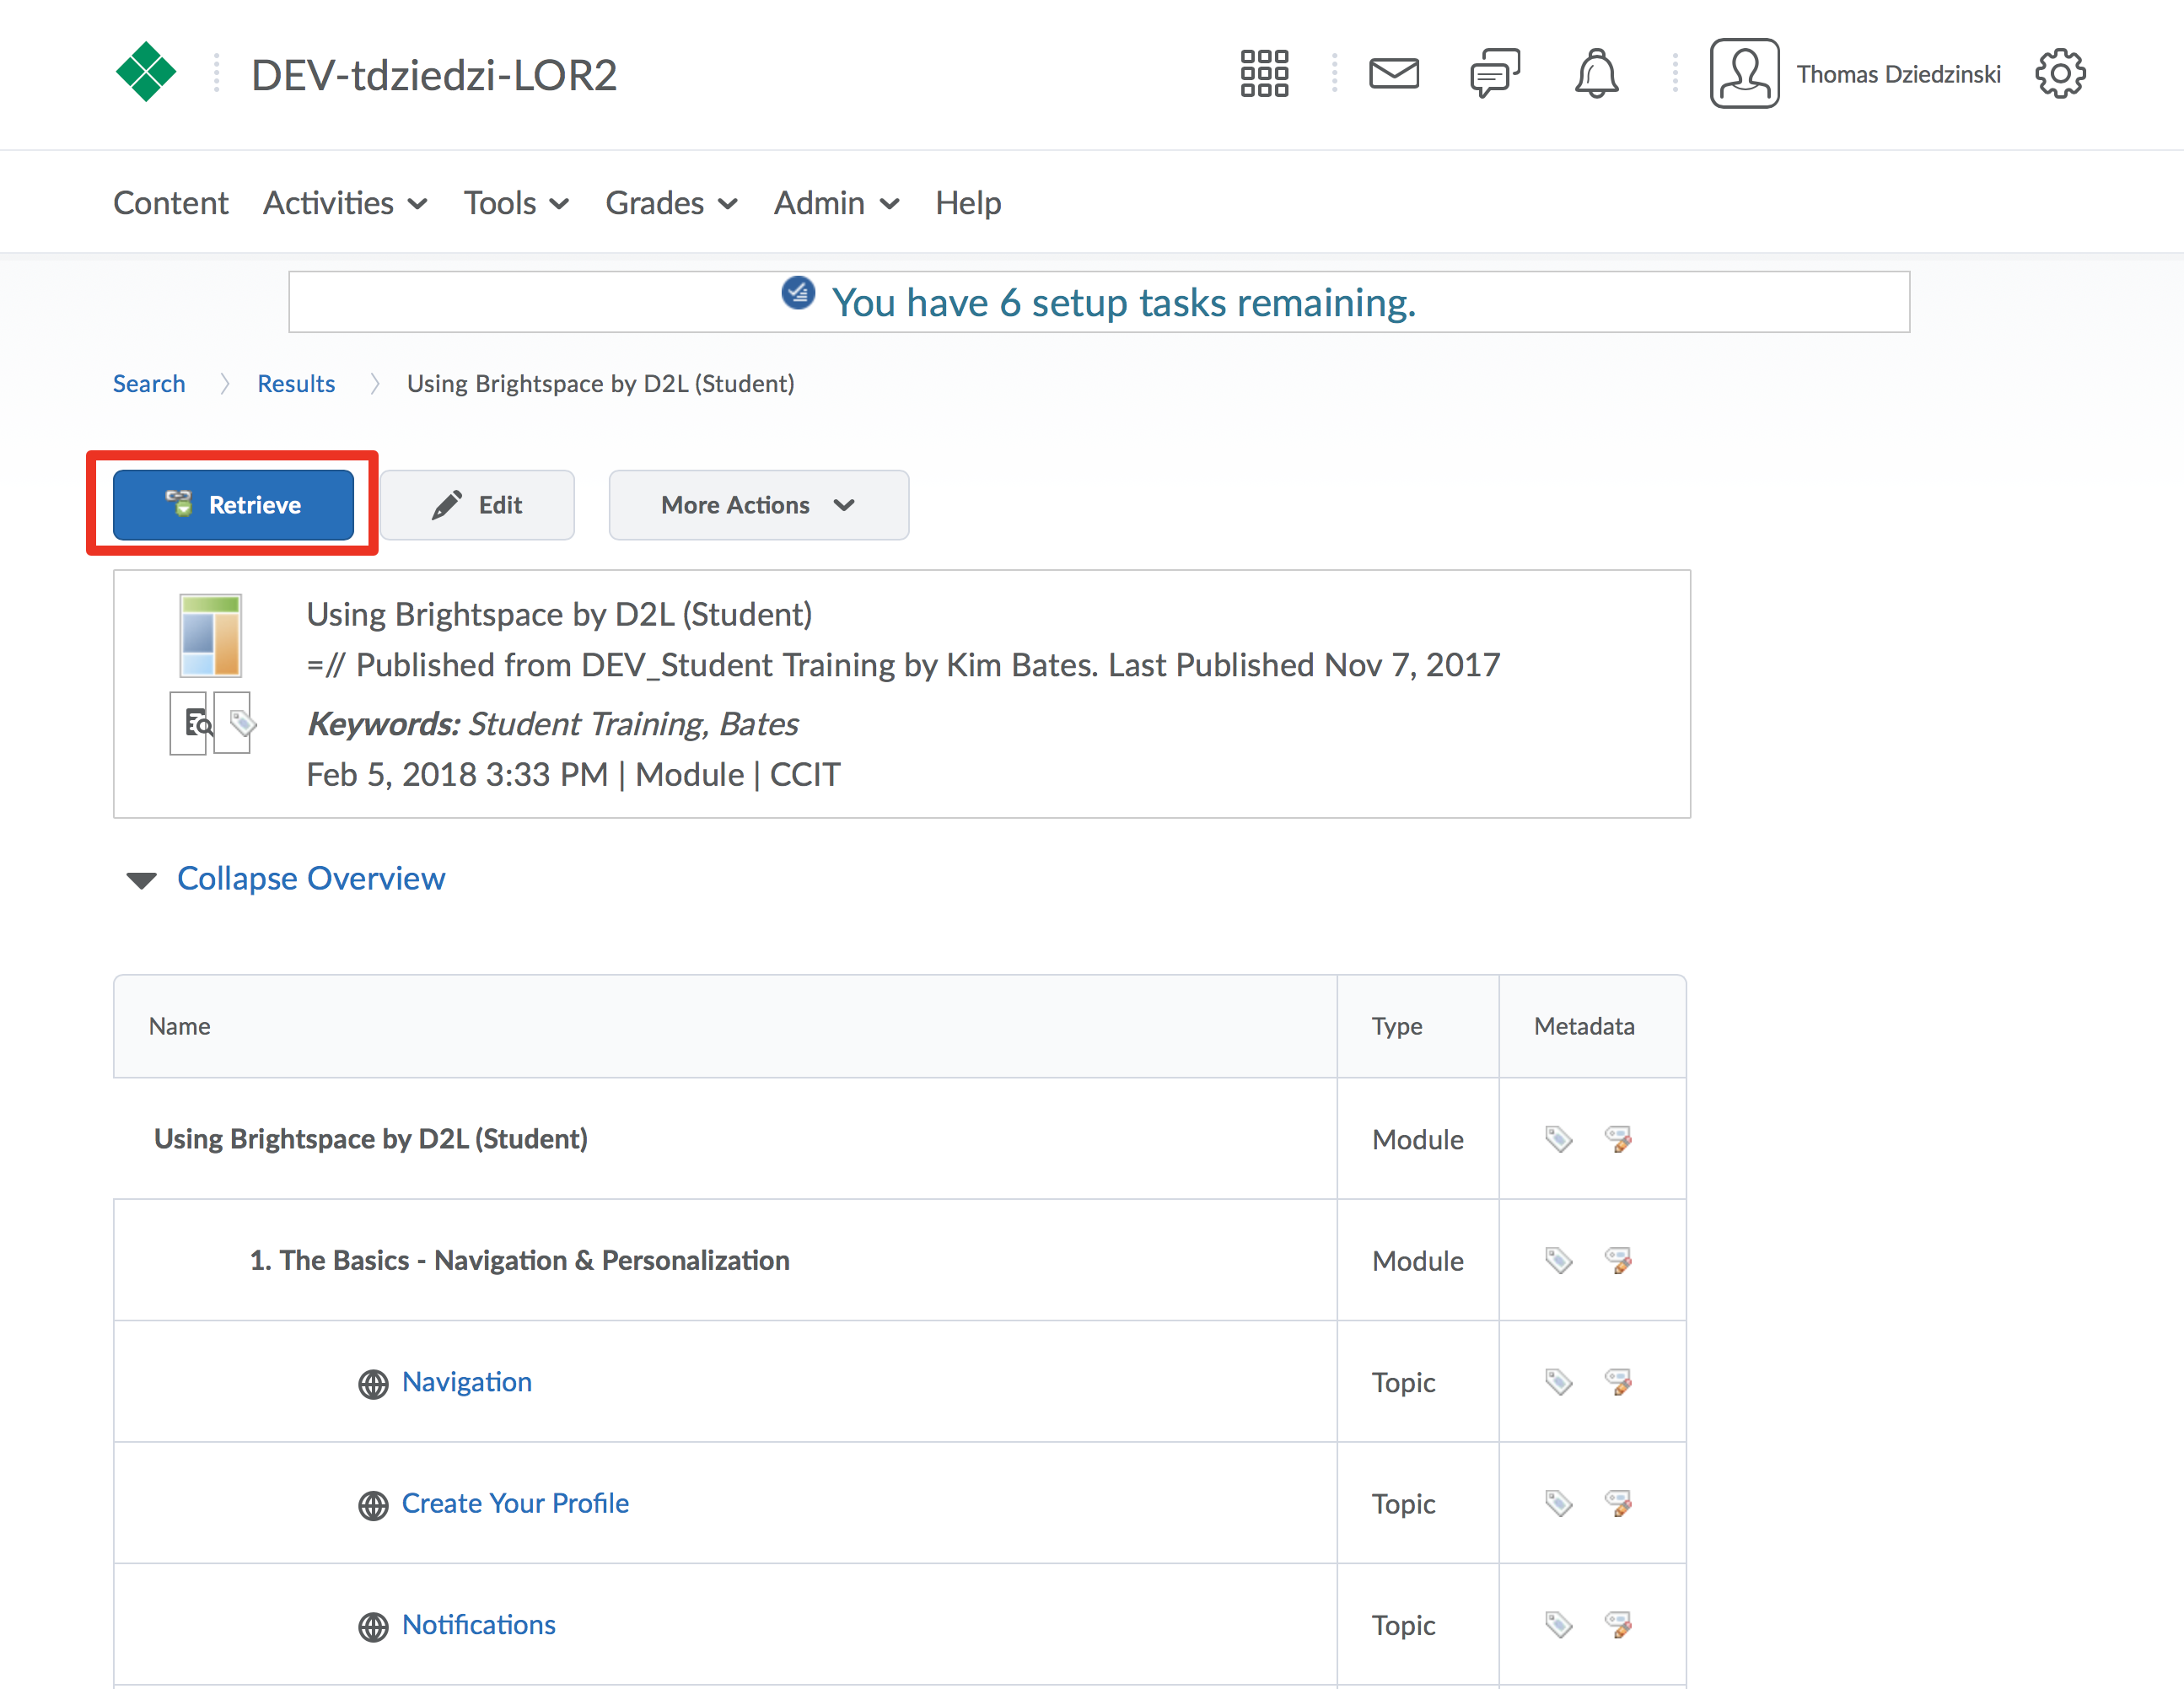Open the message alerts envelope icon
Viewport: 2184px width, 1689px height.
[1393, 73]
